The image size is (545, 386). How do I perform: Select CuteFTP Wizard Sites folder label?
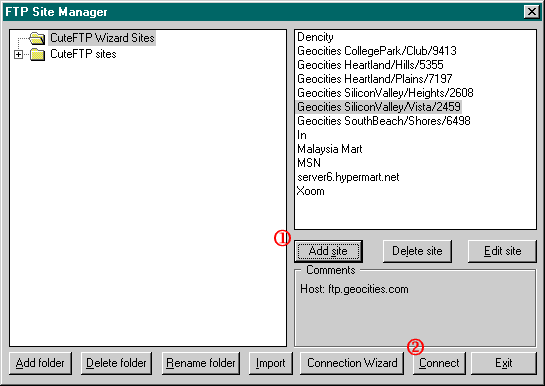[102, 38]
